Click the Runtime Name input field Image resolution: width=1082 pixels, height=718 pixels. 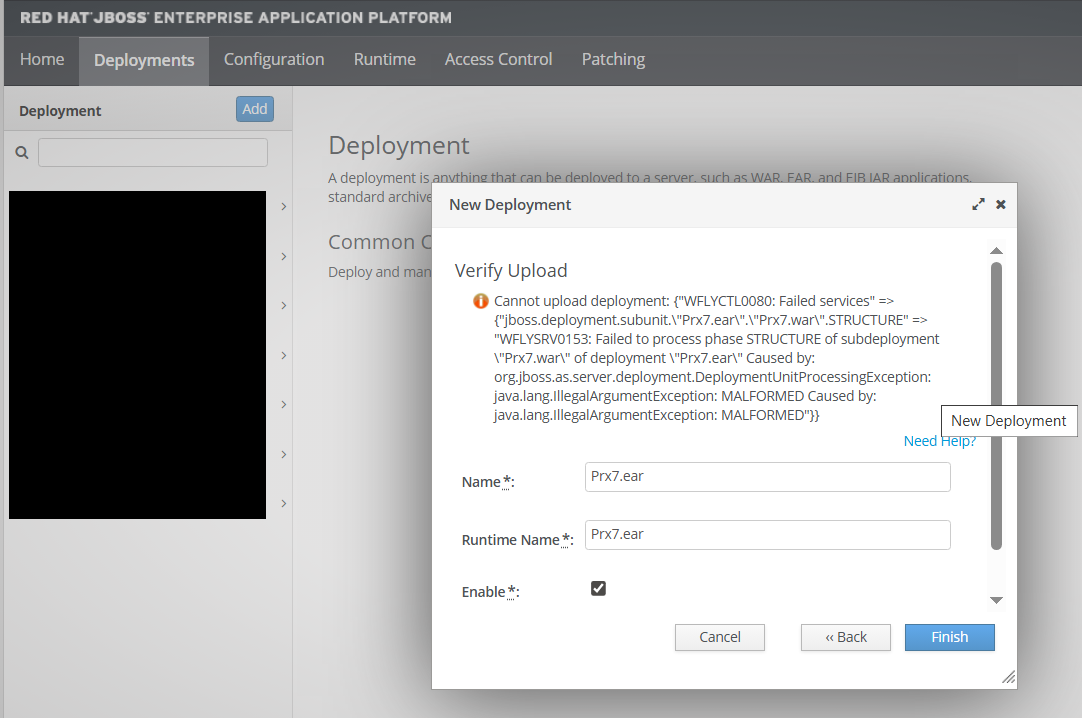click(767, 535)
